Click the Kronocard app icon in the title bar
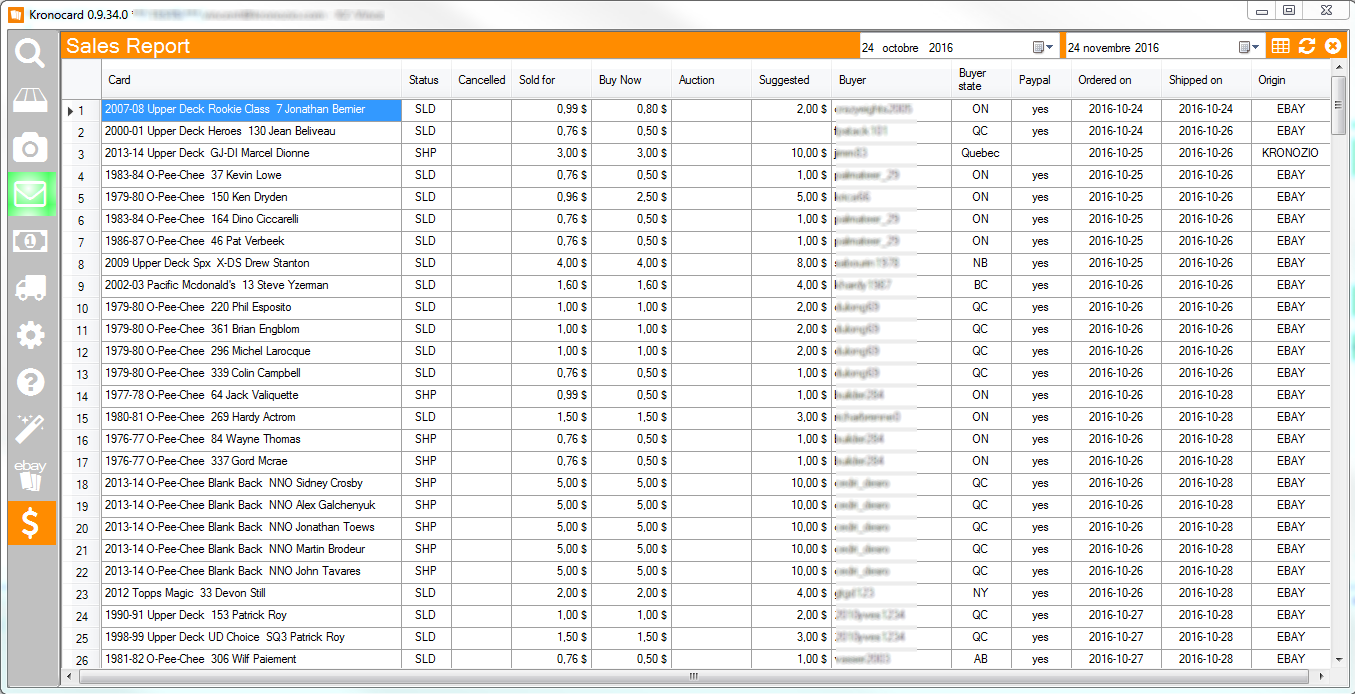The width and height of the screenshot is (1355, 694). click(x=16, y=14)
